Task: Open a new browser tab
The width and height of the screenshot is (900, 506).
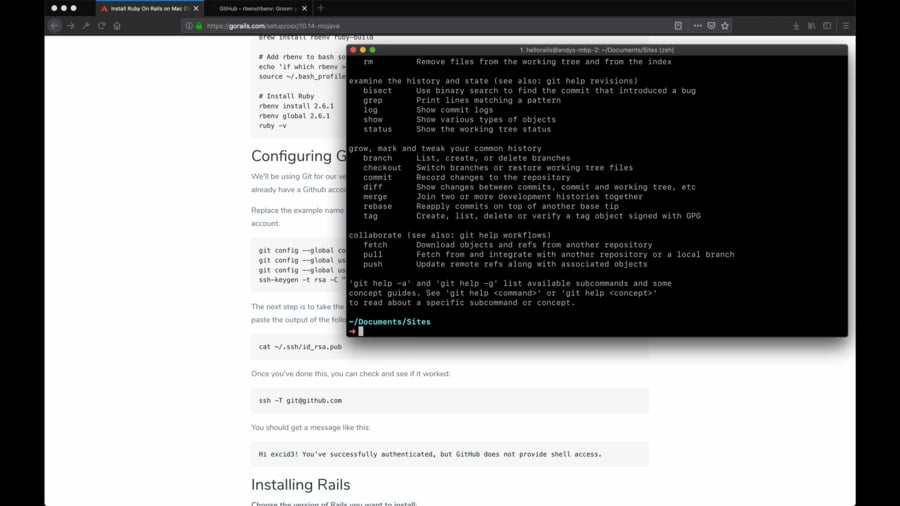Action: point(321,9)
